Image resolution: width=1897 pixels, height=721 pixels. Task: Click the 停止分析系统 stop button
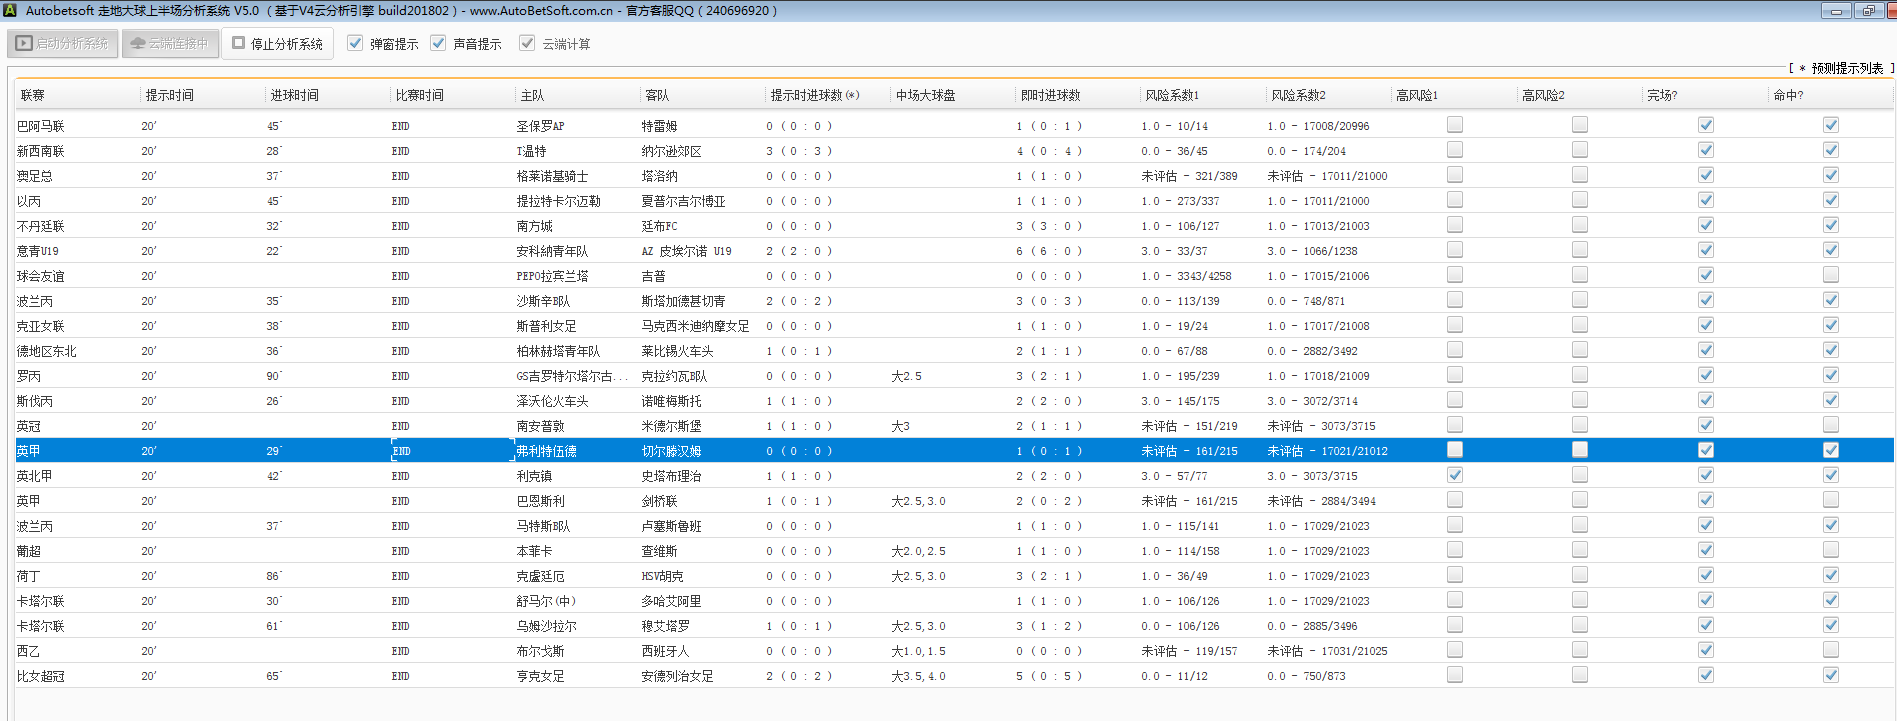click(x=278, y=44)
